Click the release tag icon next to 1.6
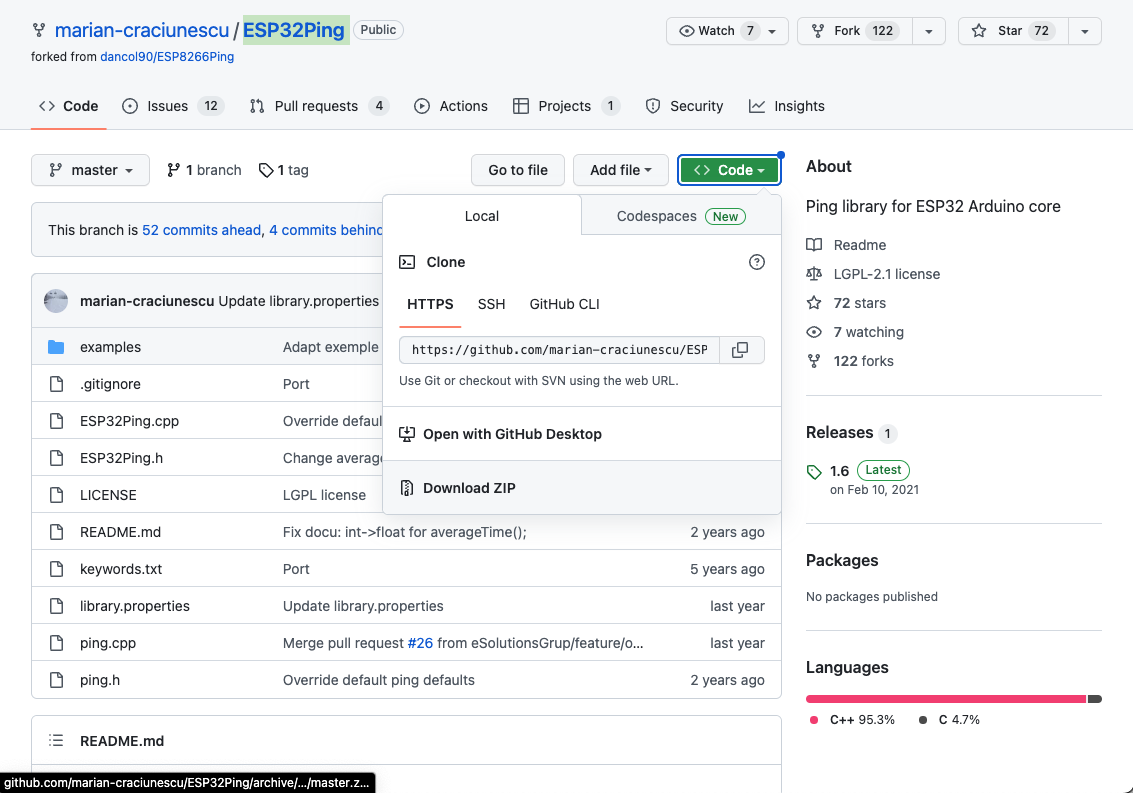Viewport: 1133px width, 793px height. (814, 472)
